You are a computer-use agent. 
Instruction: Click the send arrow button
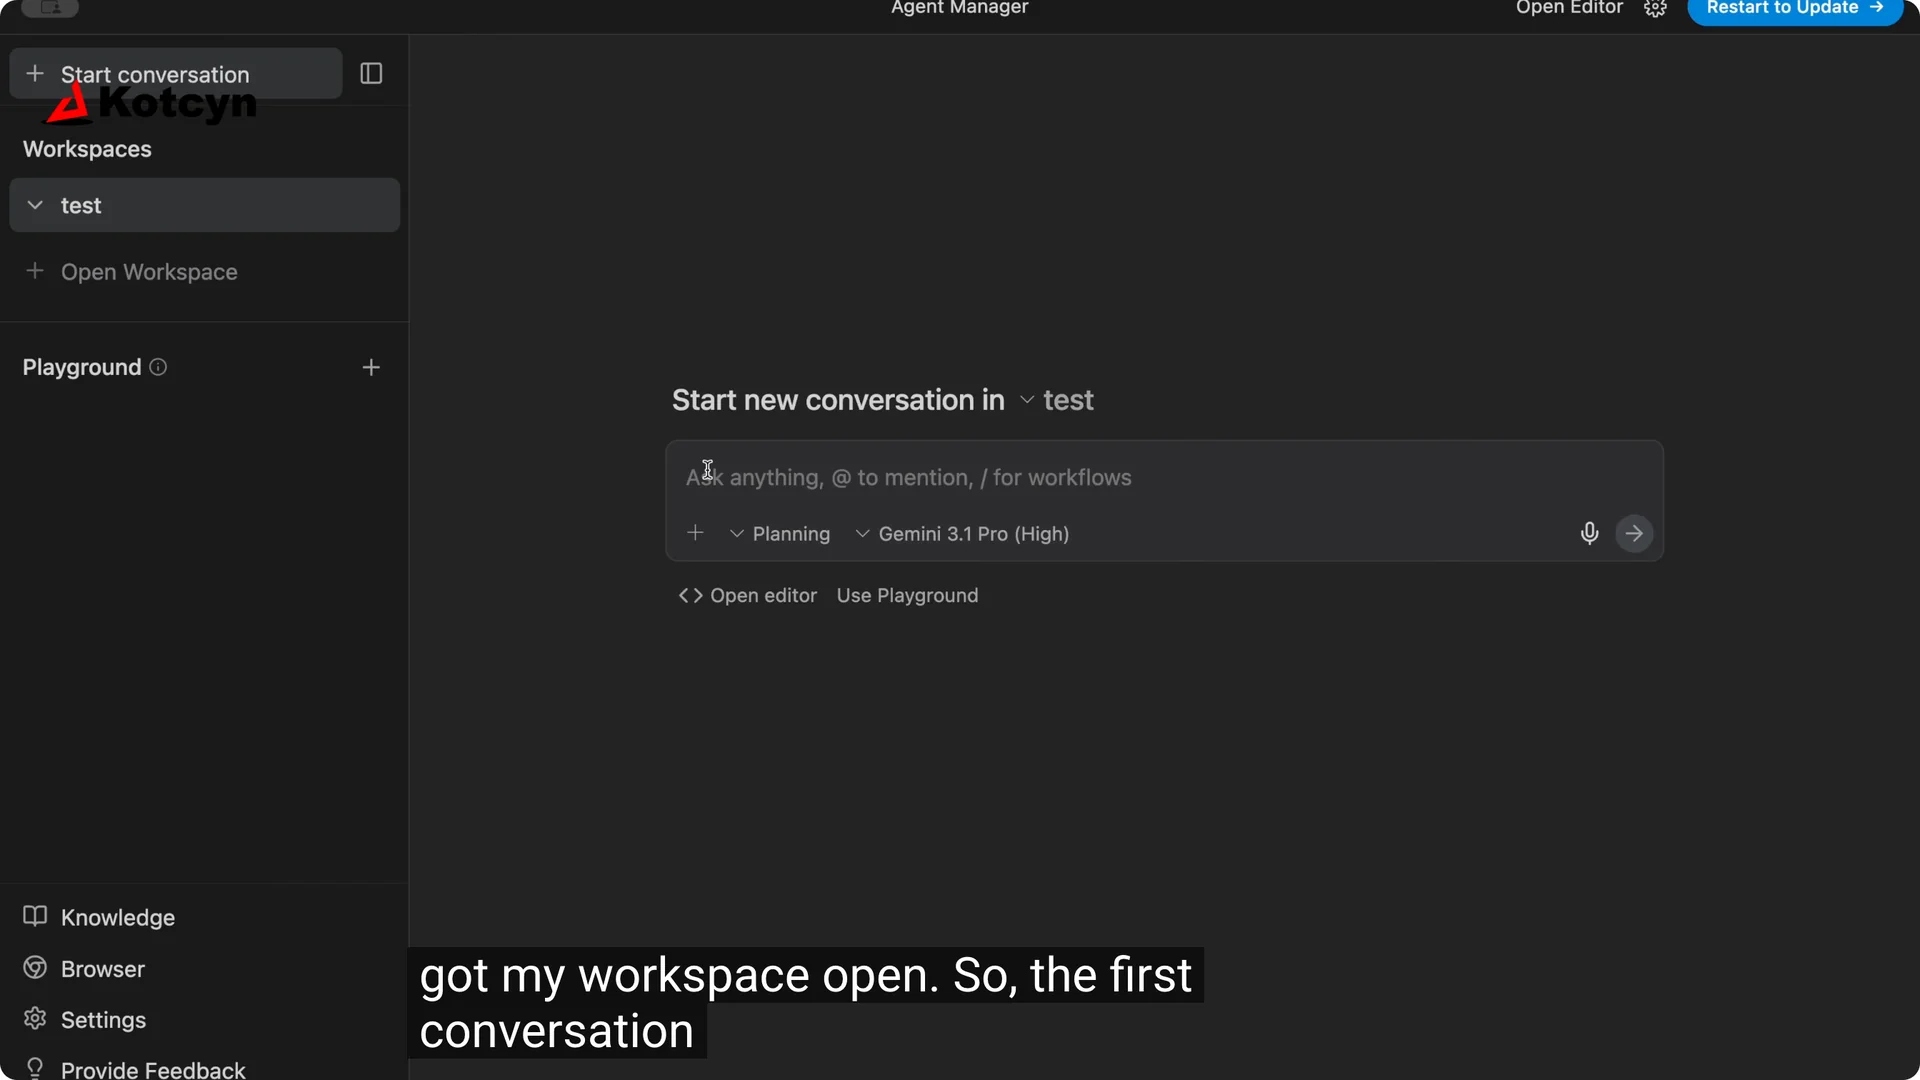(x=1634, y=533)
